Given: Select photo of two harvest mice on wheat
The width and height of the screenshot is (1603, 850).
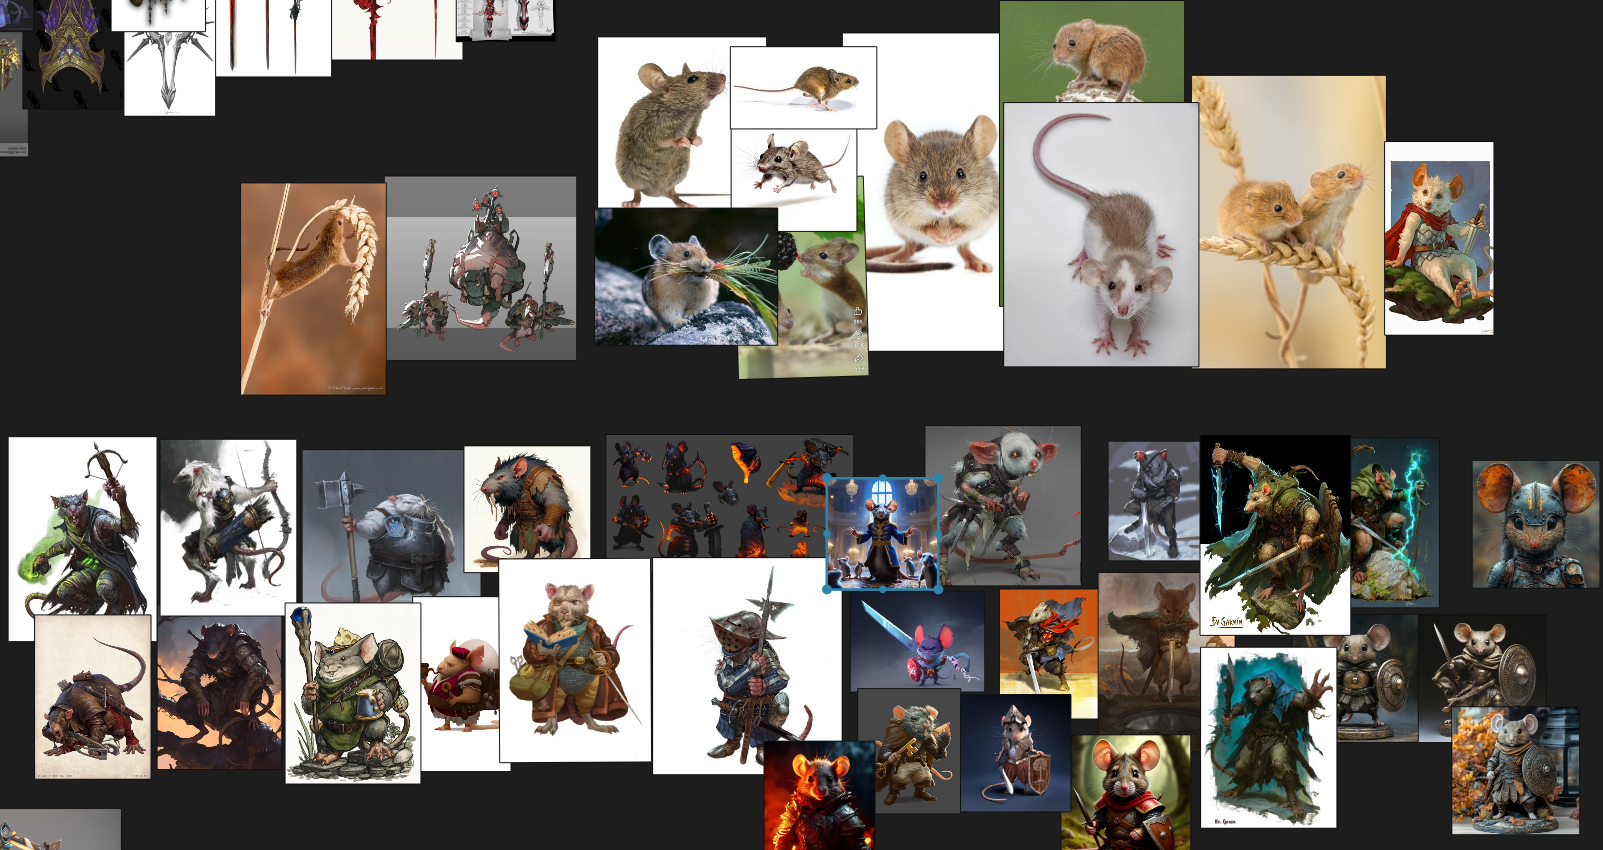Looking at the screenshot, I should pos(1289,222).
